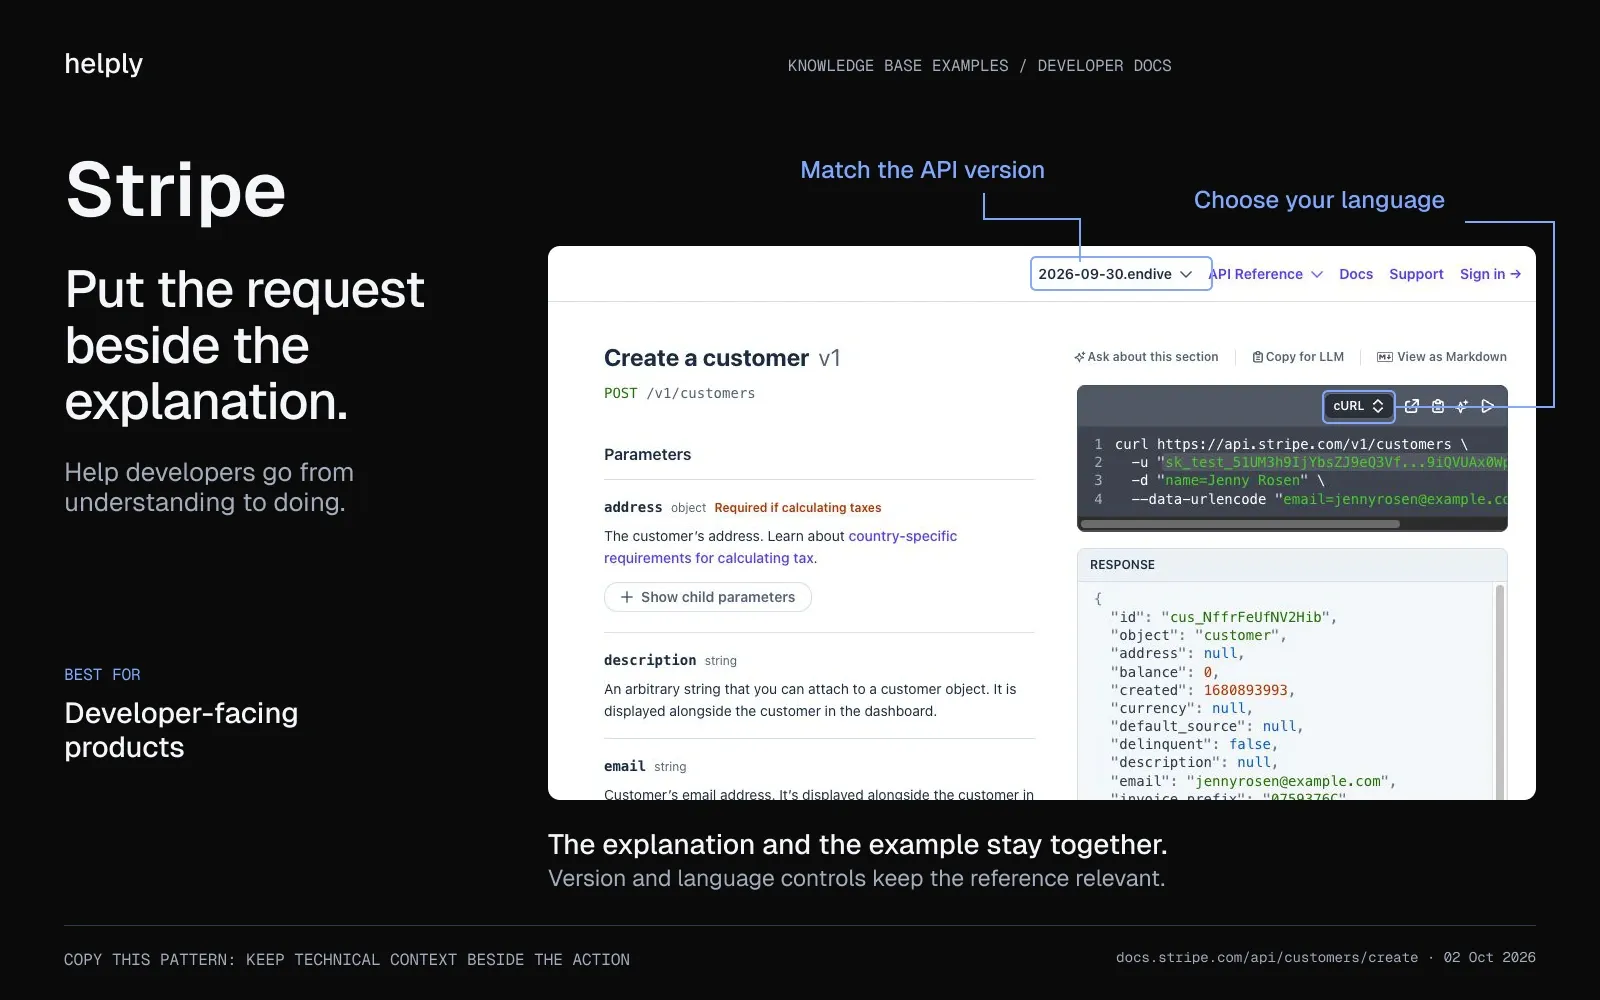Viewport: 1600px width, 1000px height.
Task: Click 'Ask about this section'
Action: point(1146,357)
